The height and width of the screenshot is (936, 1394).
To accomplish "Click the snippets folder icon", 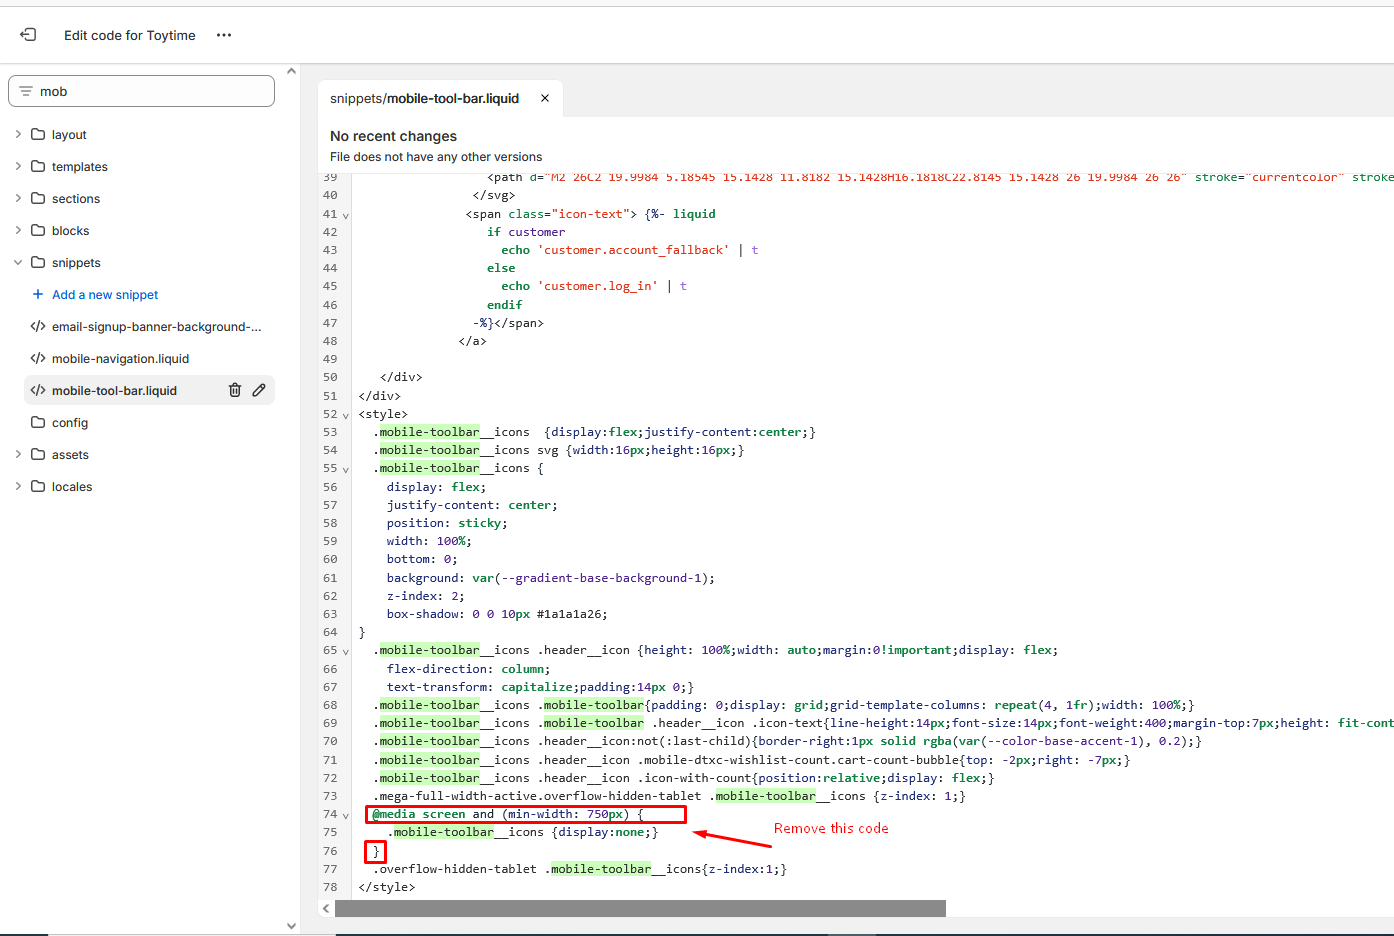I will pyautogui.click(x=38, y=262).
